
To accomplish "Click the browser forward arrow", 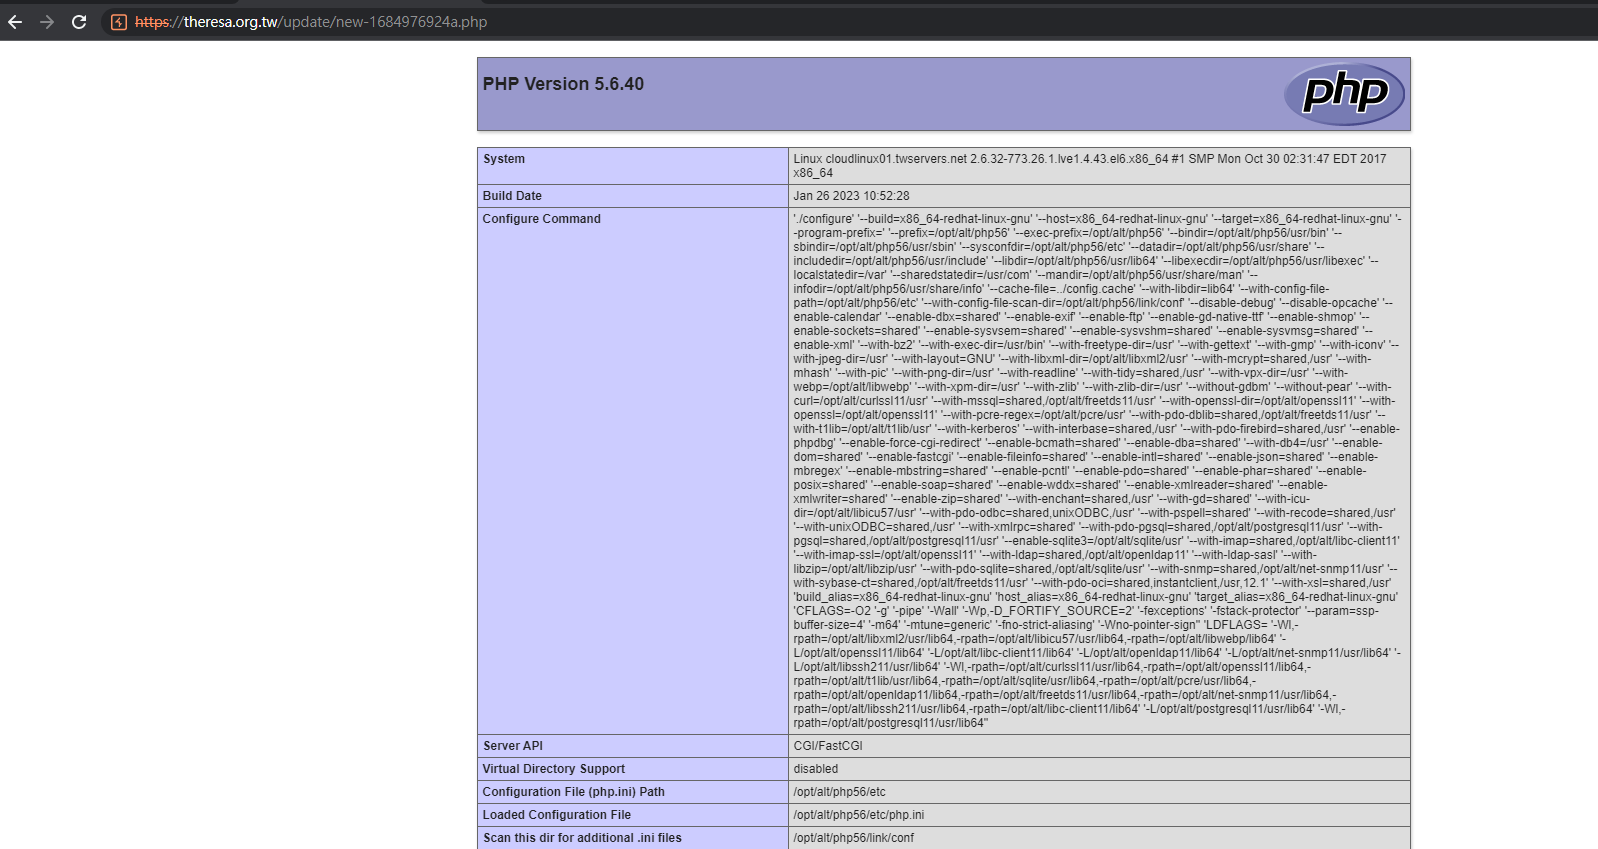I will 47,22.
